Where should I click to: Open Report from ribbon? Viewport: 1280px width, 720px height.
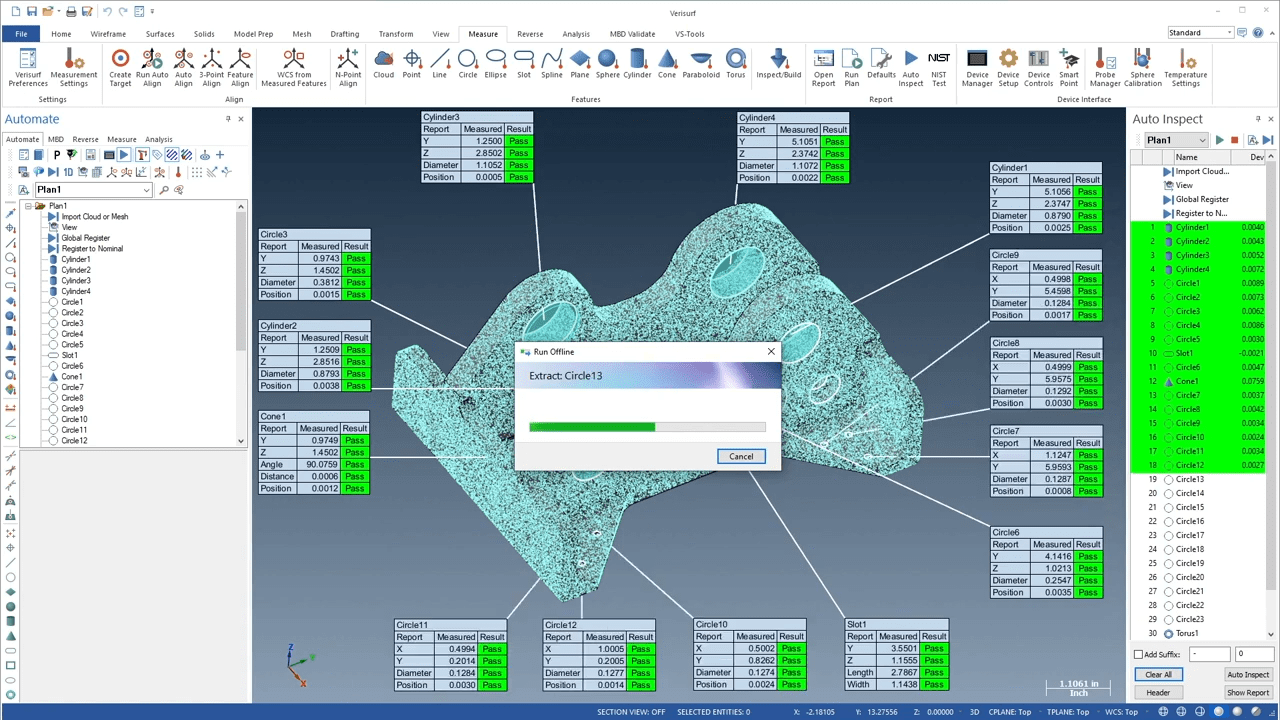[x=824, y=67]
